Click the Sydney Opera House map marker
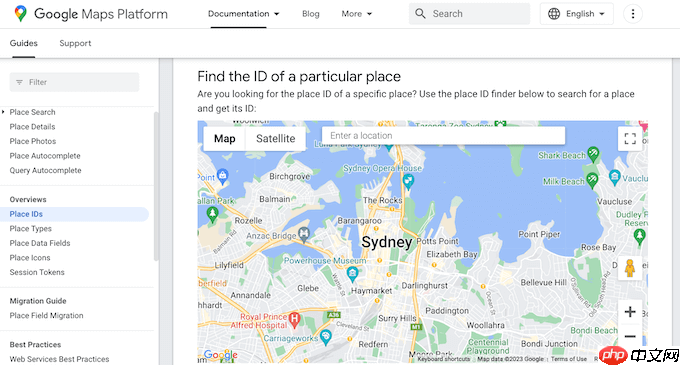Image resolution: width=680 pixels, height=365 pixels. click(x=408, y=181)
